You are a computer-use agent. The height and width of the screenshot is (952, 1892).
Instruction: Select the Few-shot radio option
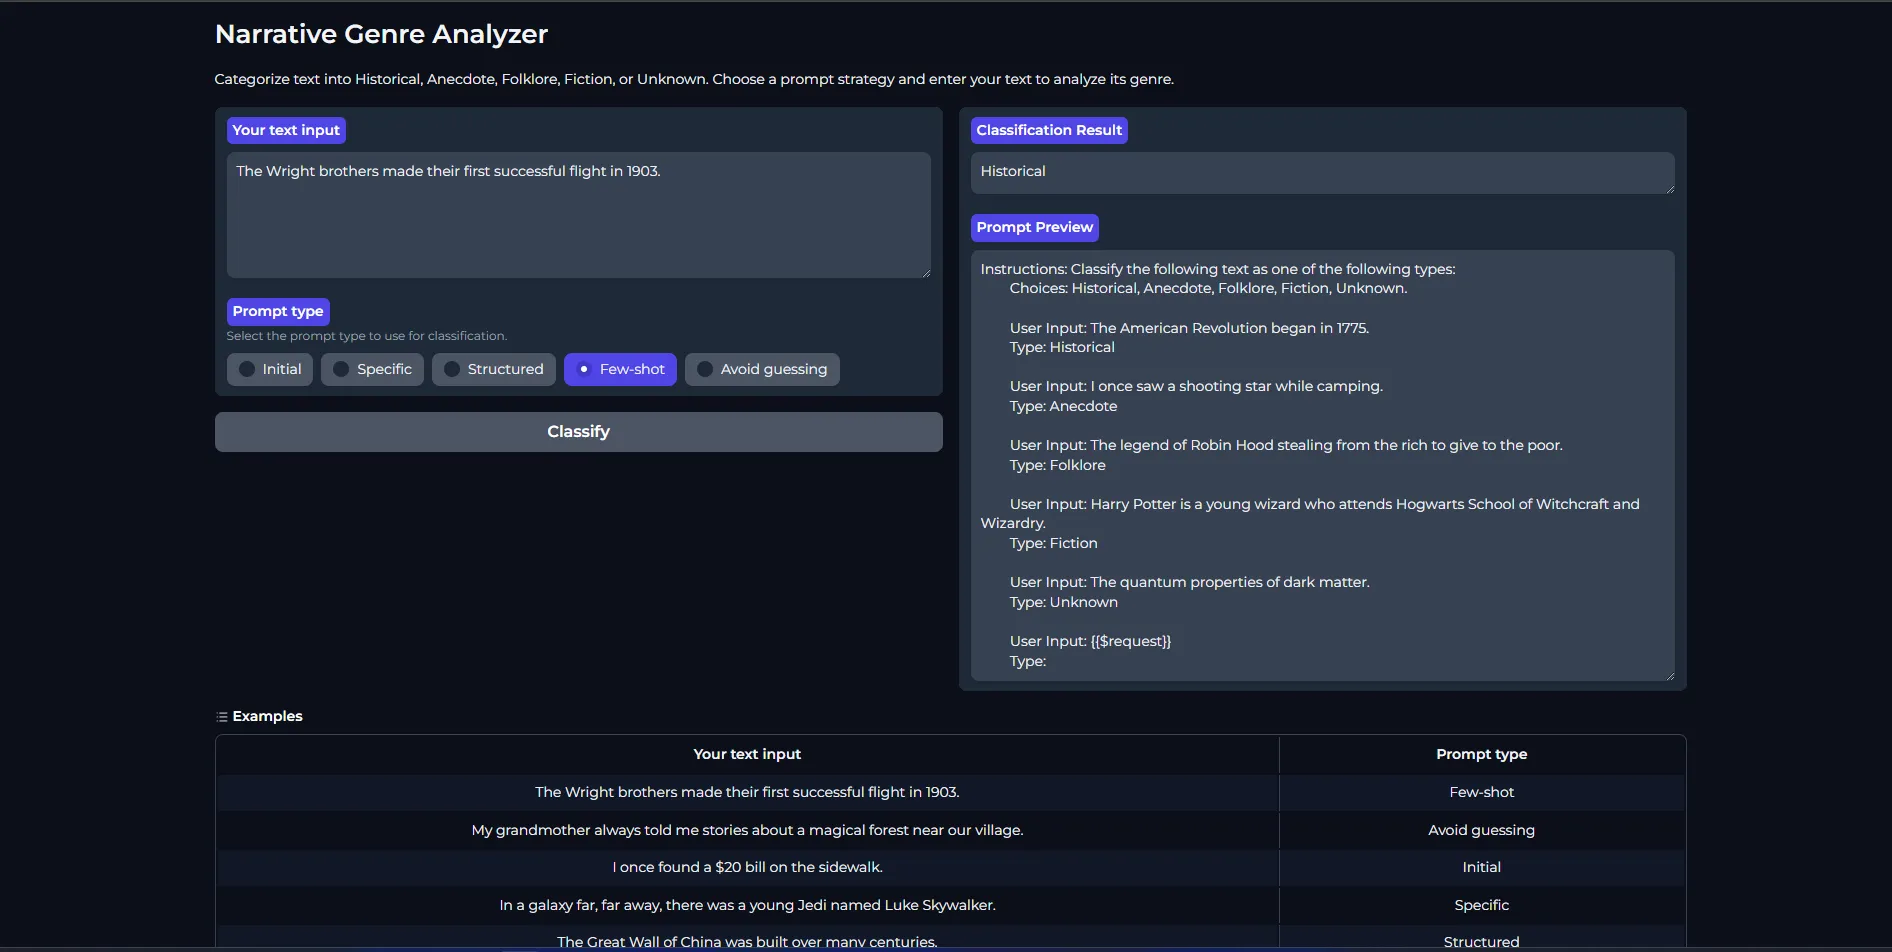pyautogui.click(x=585, y=369)
